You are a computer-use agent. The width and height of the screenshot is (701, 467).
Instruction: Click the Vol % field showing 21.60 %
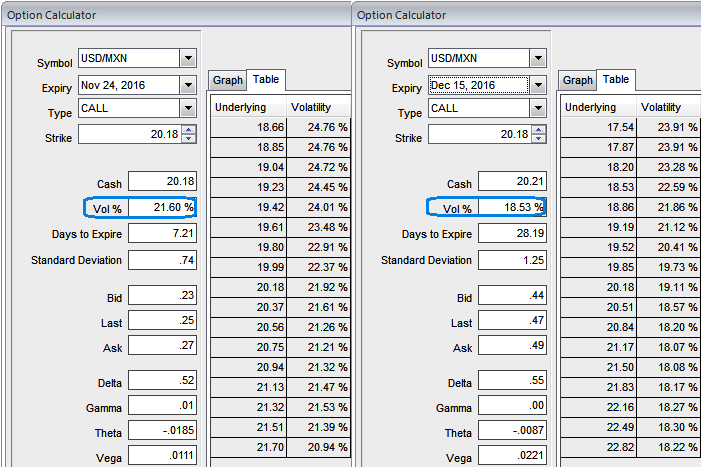(x=161, y=207)
